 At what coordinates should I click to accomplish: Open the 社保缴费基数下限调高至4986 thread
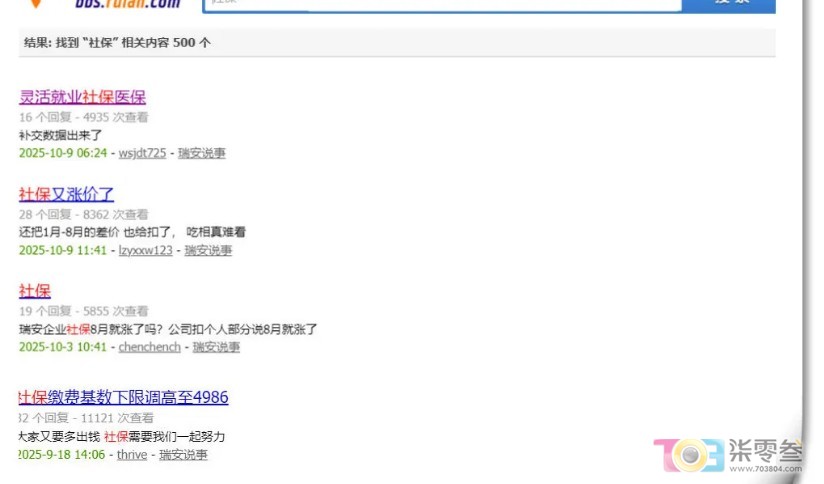[x=124, y=398]
